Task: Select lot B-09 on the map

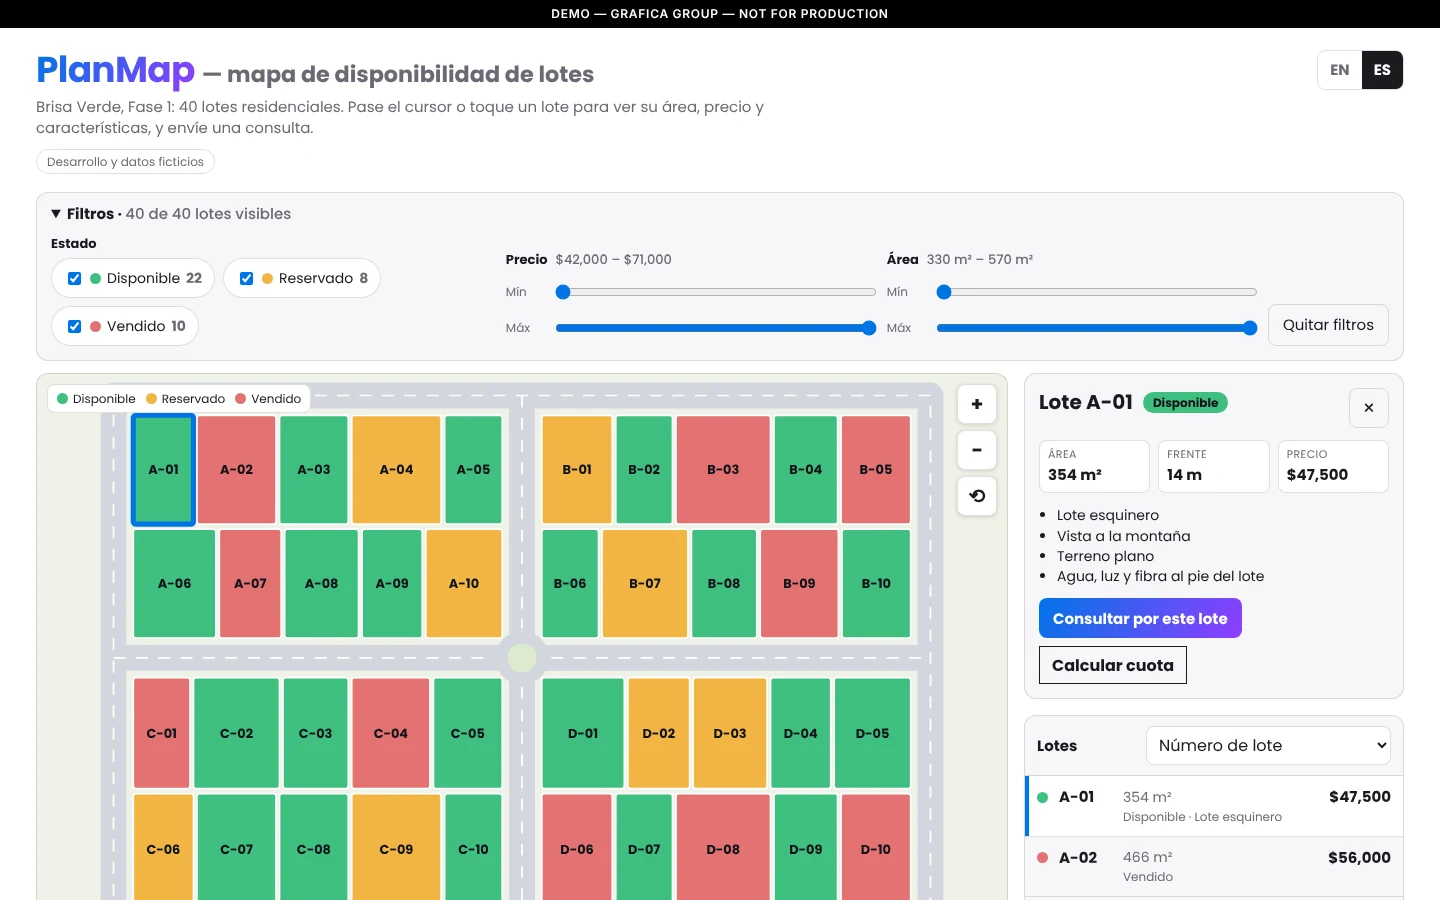Action: click(x=799, y=584)
